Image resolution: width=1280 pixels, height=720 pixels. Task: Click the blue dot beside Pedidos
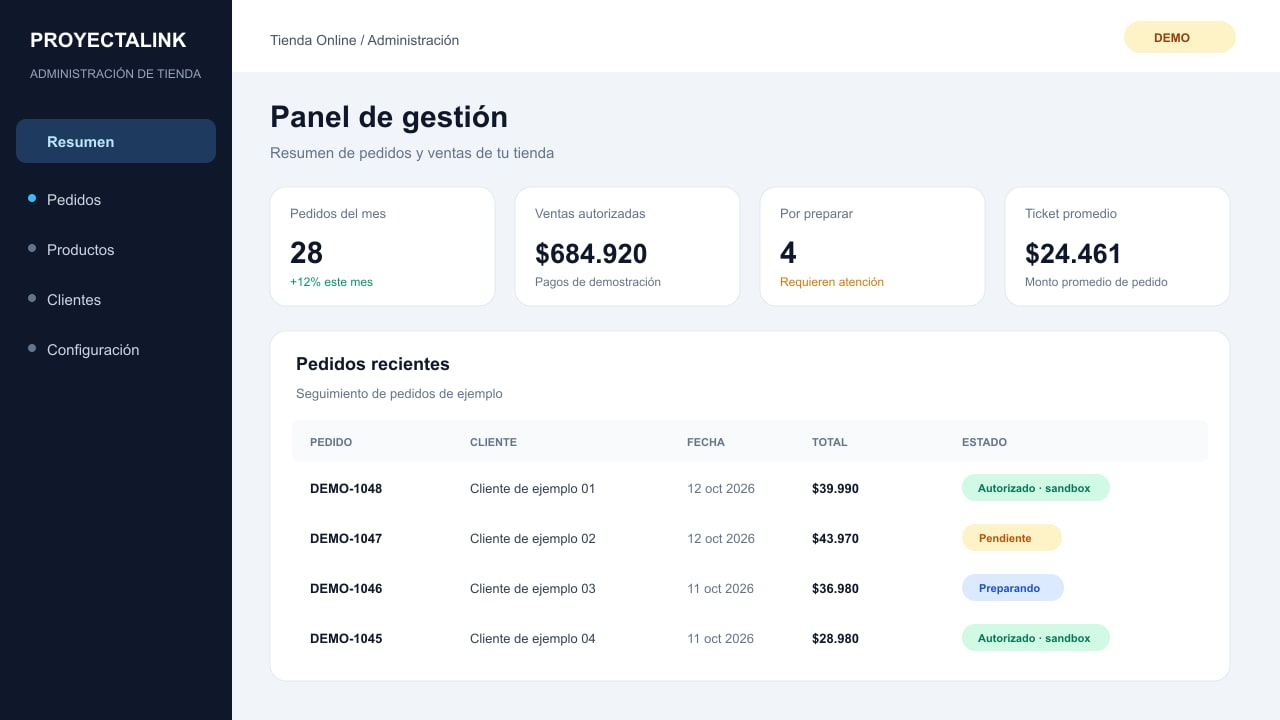coord(32,199)
